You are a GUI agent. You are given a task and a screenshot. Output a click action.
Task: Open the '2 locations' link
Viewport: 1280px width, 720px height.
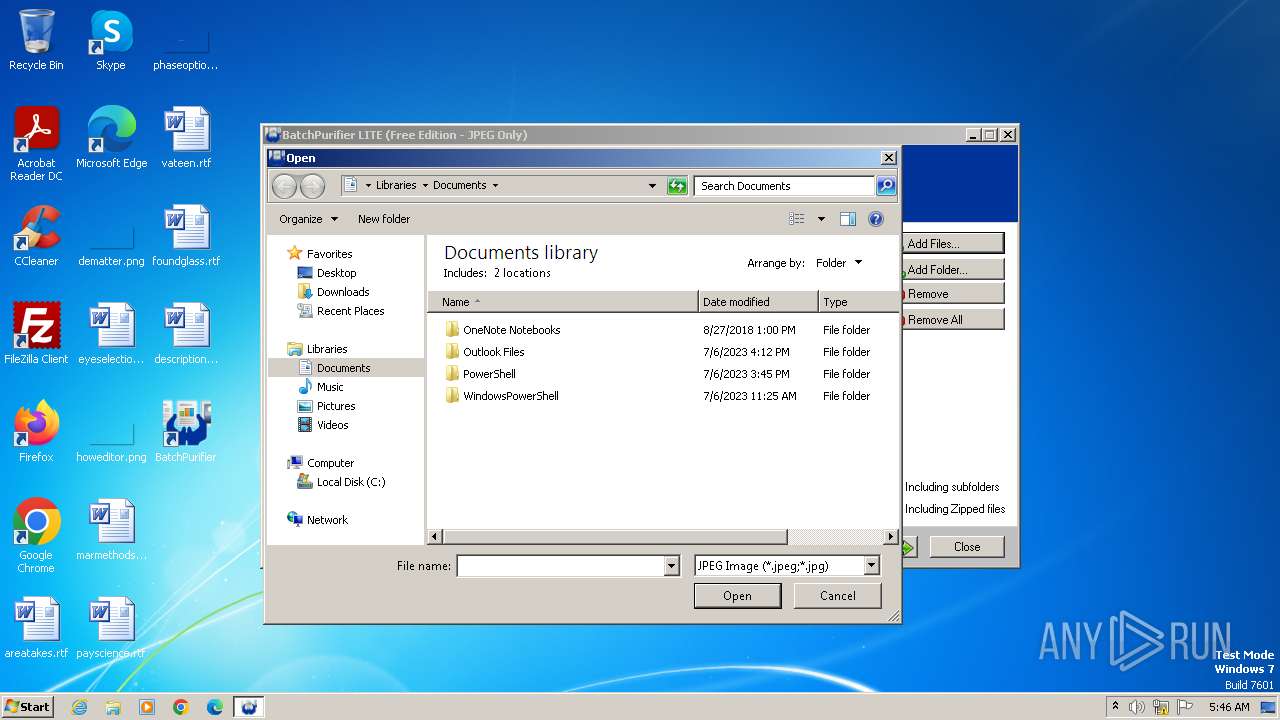tap(522, 273)
